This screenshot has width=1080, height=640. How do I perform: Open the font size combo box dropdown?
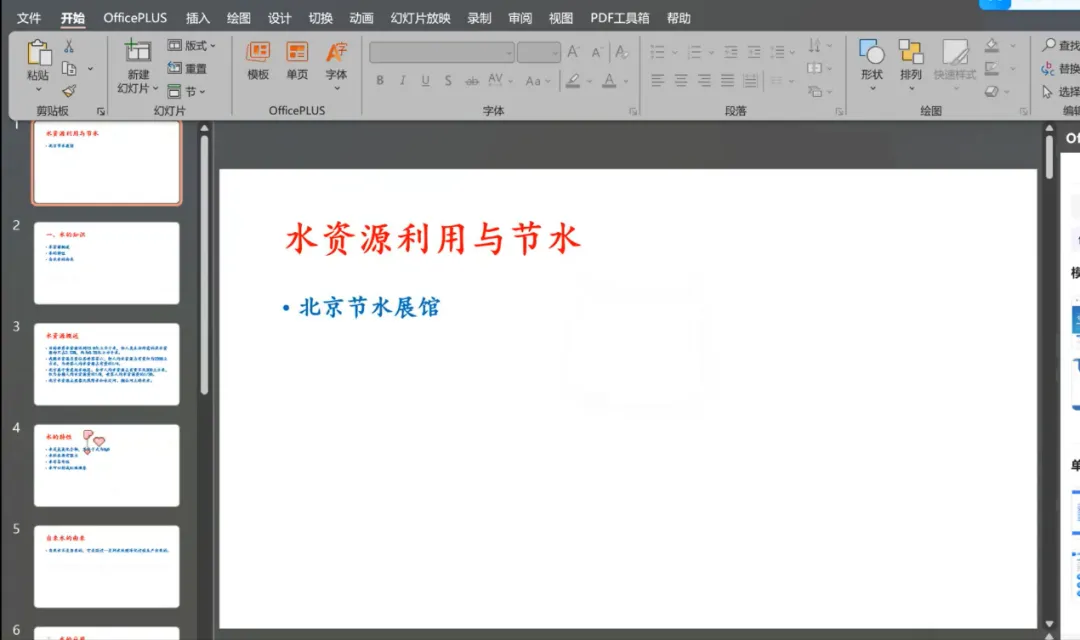tap(554, 53)
